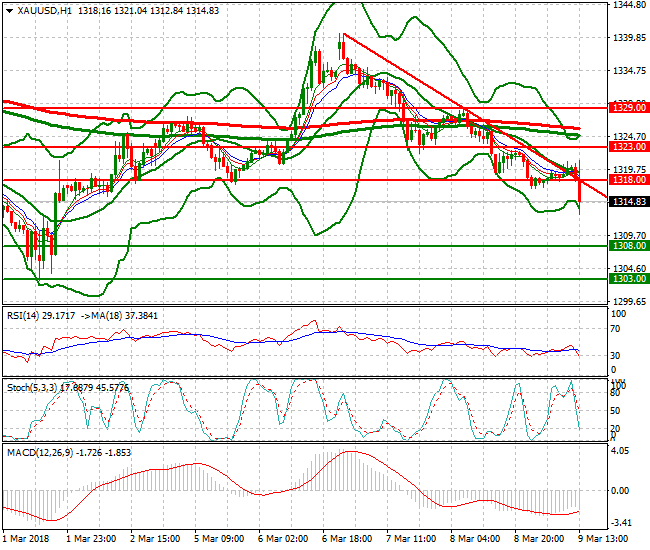Select the XAUUSD,H1 chart title text
This screenshot has width=650, height=550.
[44, 11]
